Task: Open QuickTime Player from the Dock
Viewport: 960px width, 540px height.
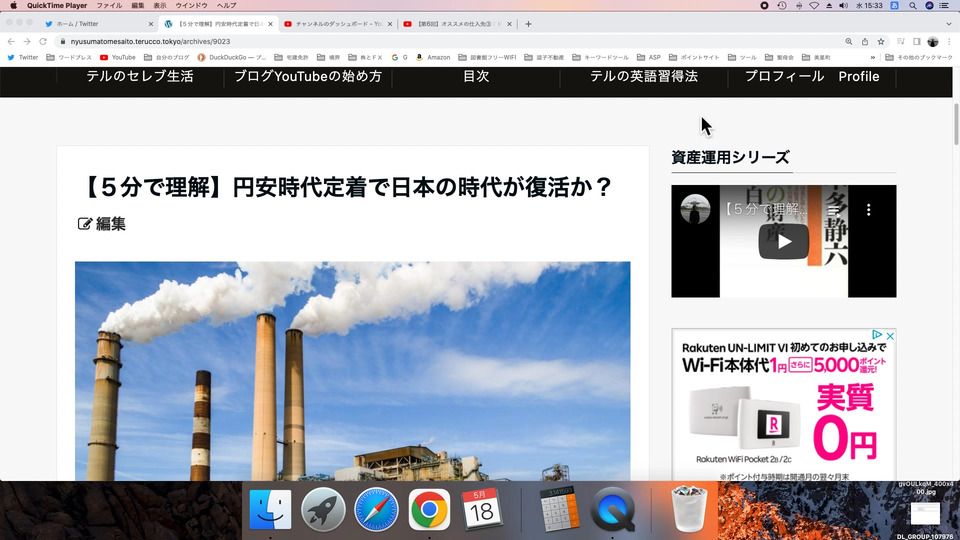Action: pyautogui.click(x=612, y=509)
